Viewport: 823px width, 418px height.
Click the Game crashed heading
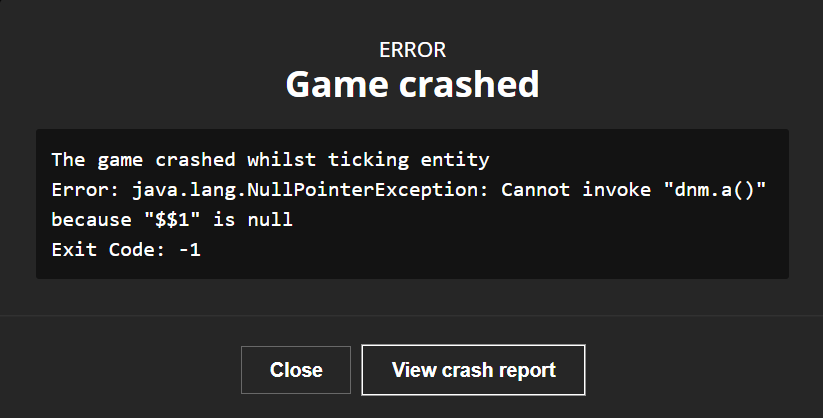[412, 85]
